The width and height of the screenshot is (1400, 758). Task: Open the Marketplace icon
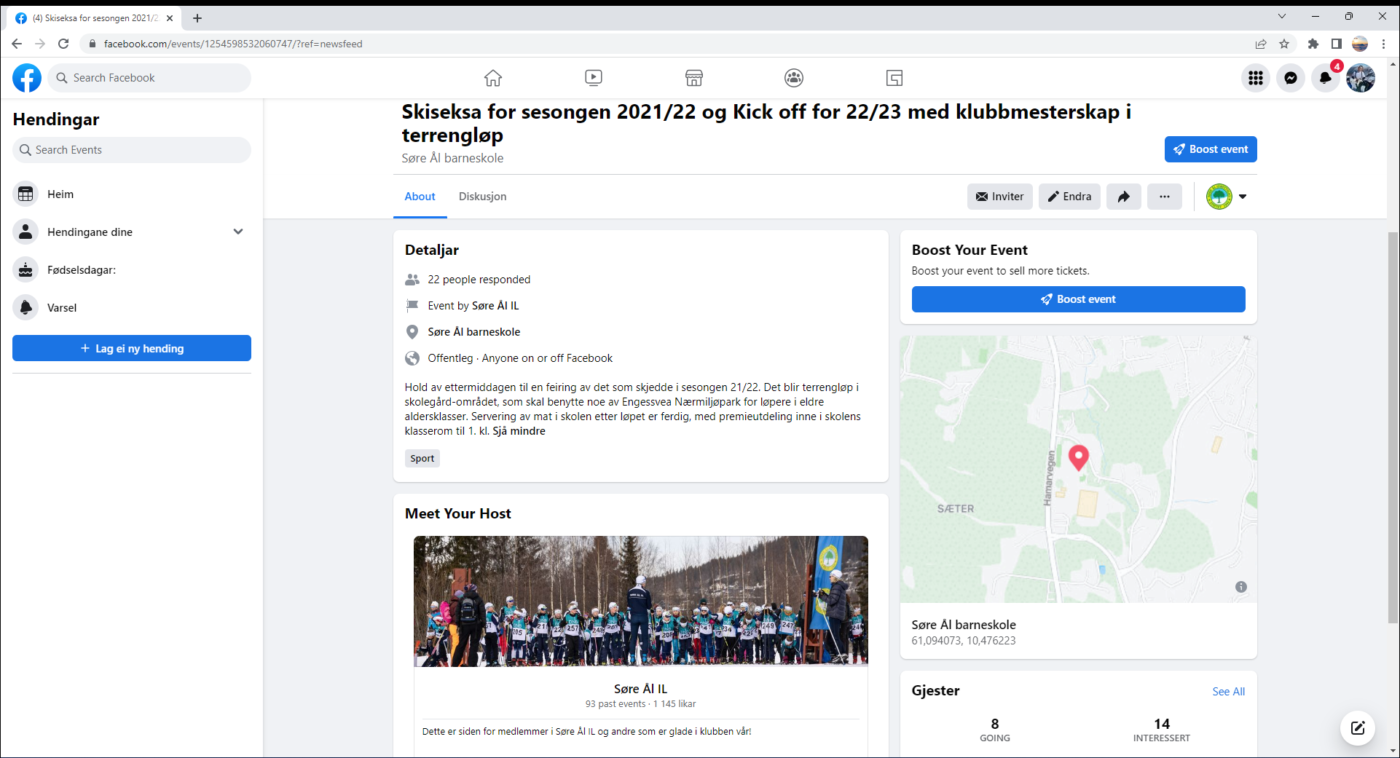[694, 78]
